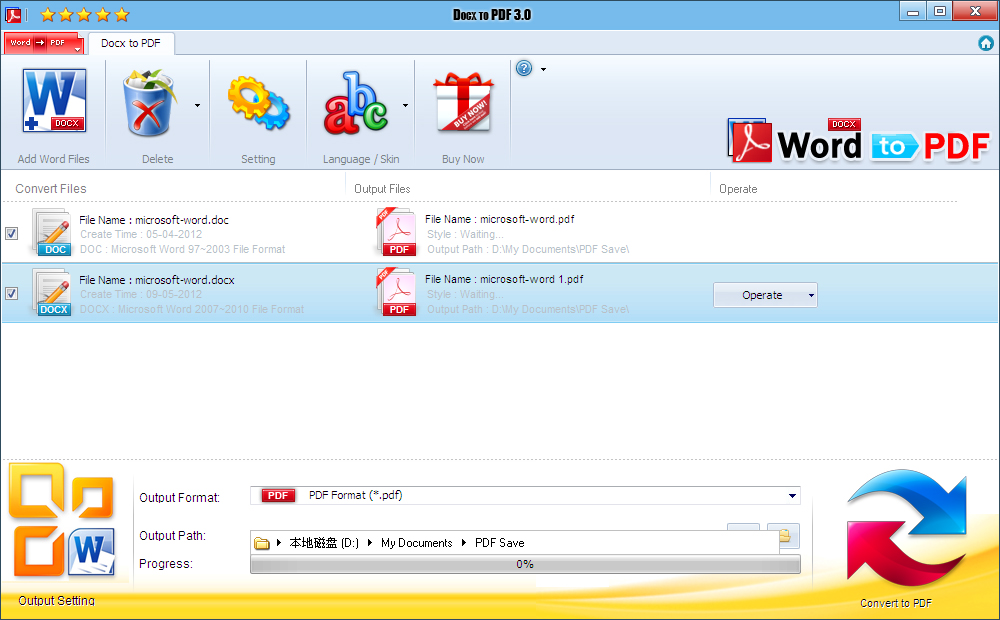
Task: Click the Setting label
Action: (258, 159)
